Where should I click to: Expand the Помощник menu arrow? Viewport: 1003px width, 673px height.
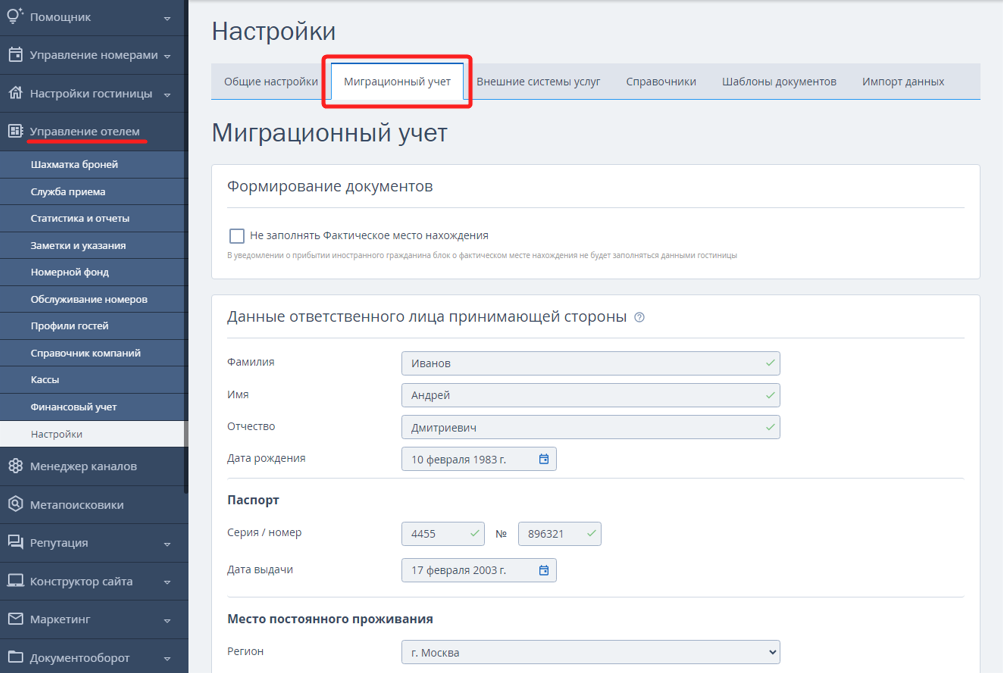167,19
